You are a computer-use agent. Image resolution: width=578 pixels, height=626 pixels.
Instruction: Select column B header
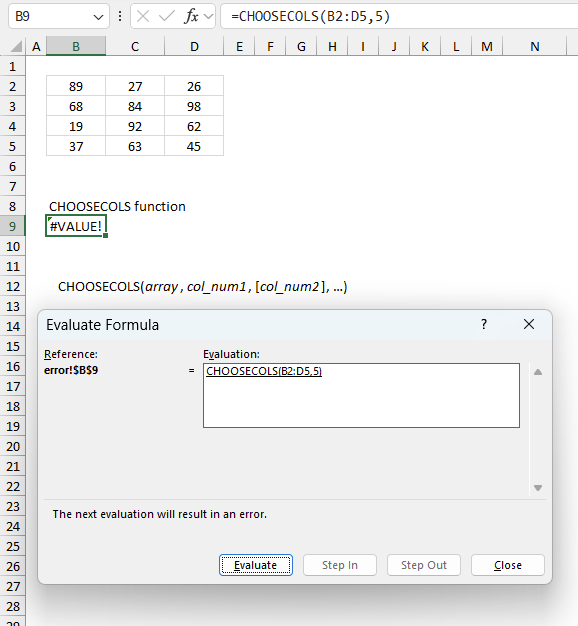click(76, 47)
